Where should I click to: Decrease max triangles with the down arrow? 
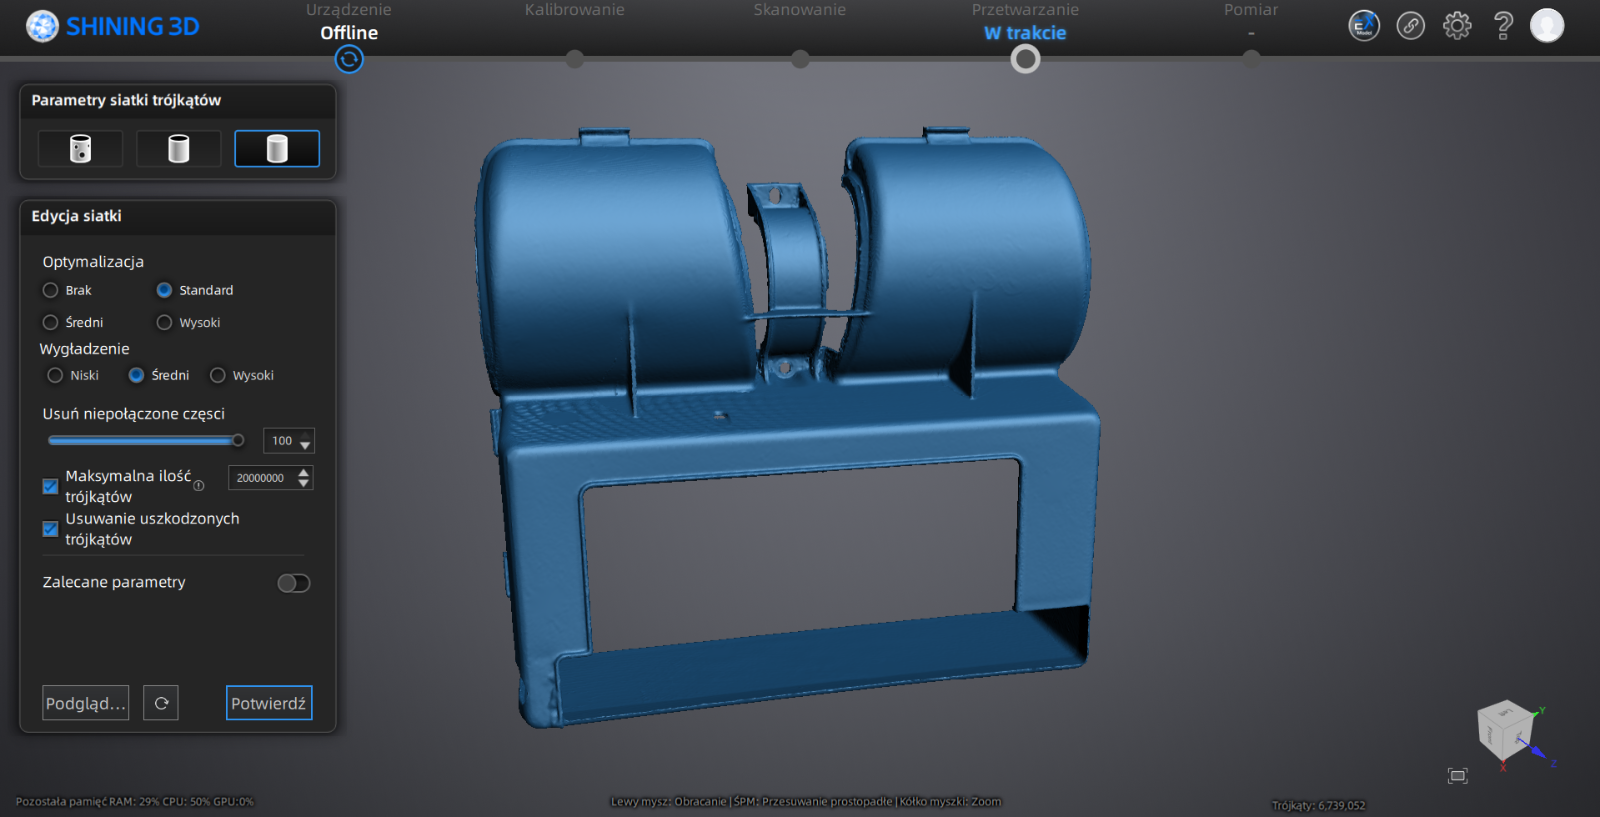(x=304, y=484)
